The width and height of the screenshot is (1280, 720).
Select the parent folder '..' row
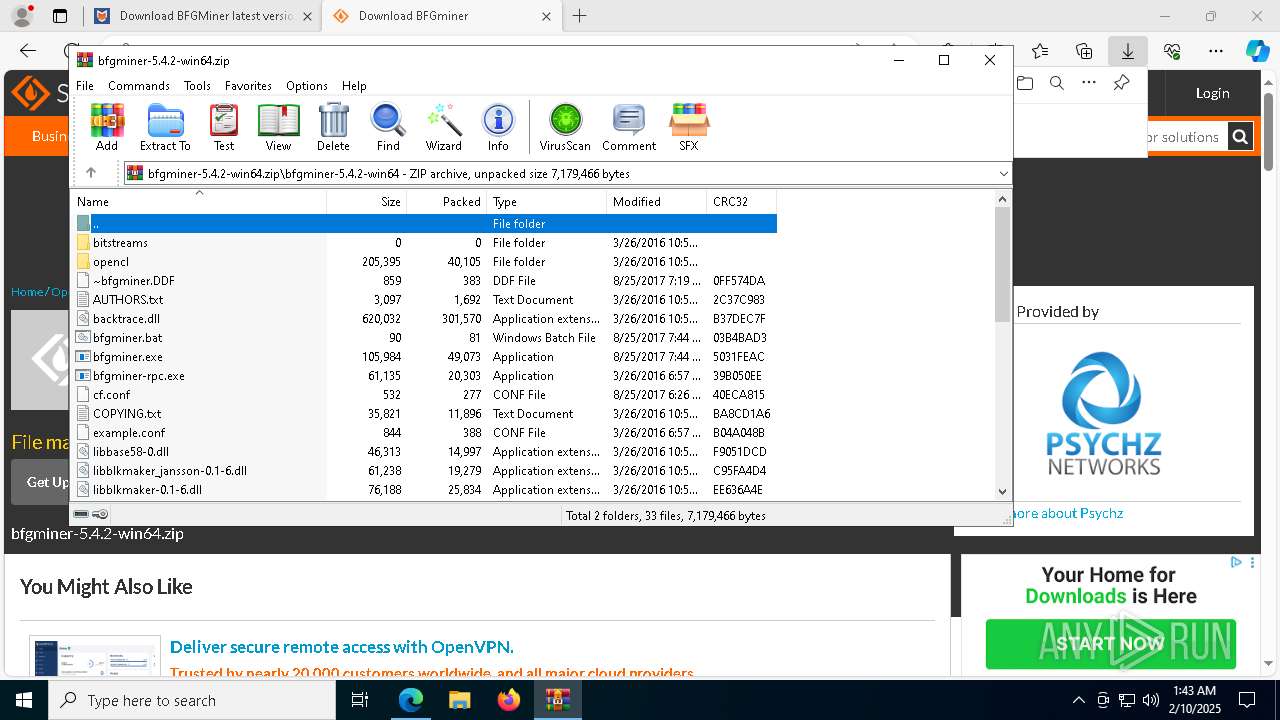(425, 224)
